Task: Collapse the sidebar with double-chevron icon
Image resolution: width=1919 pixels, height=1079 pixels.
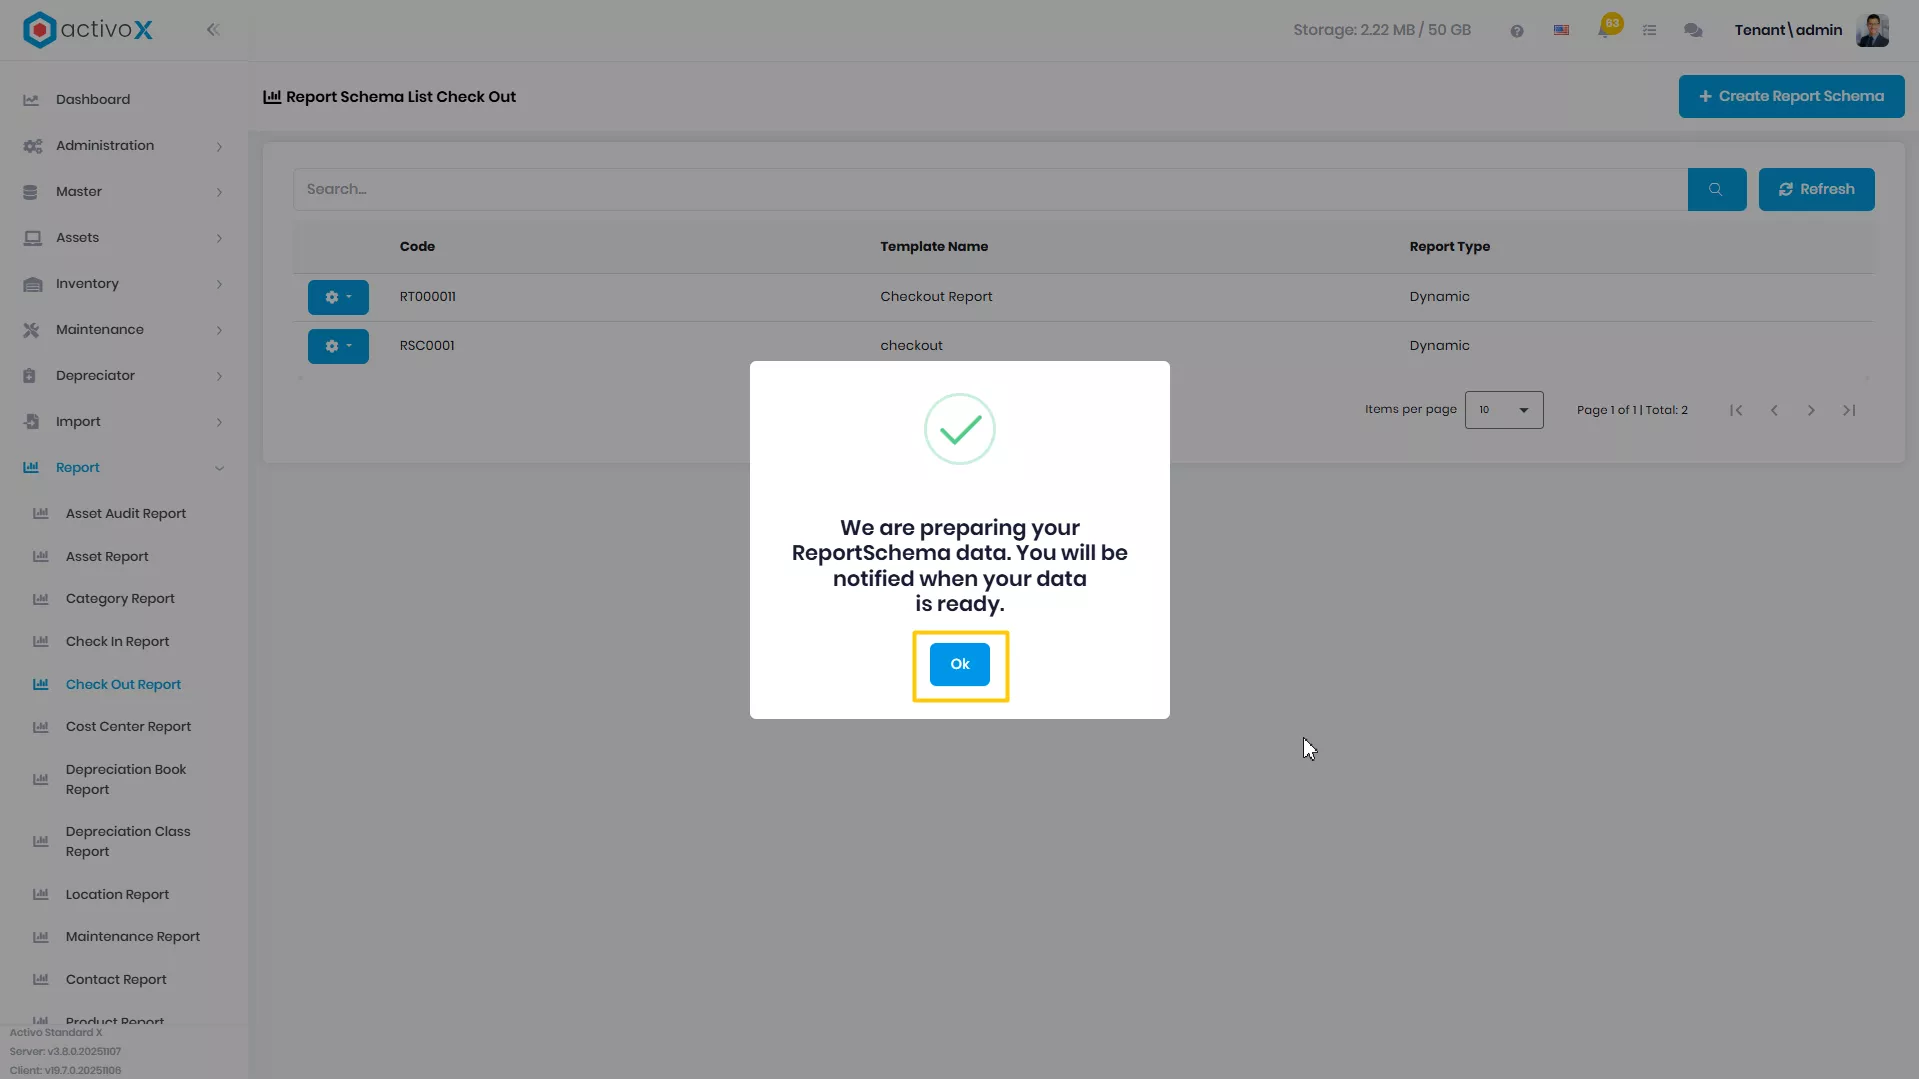Action: [x=213, y=30]
